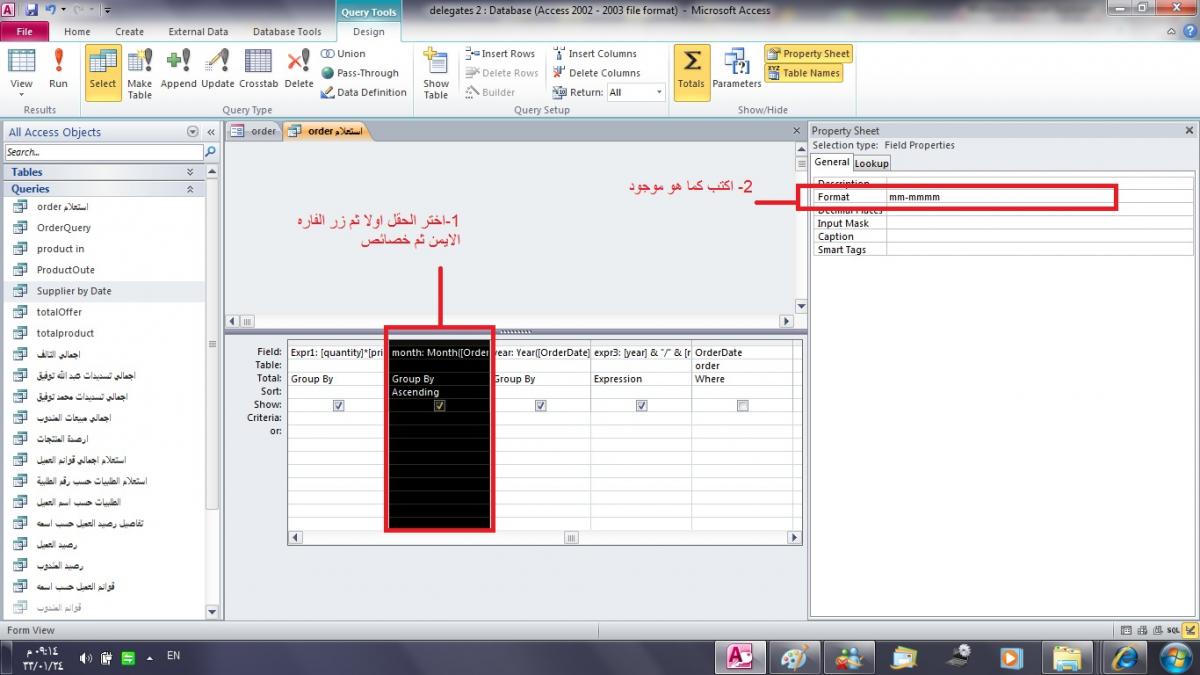Select the Union query option
The width and height of the screenshot is (1200, 675).
344,54
